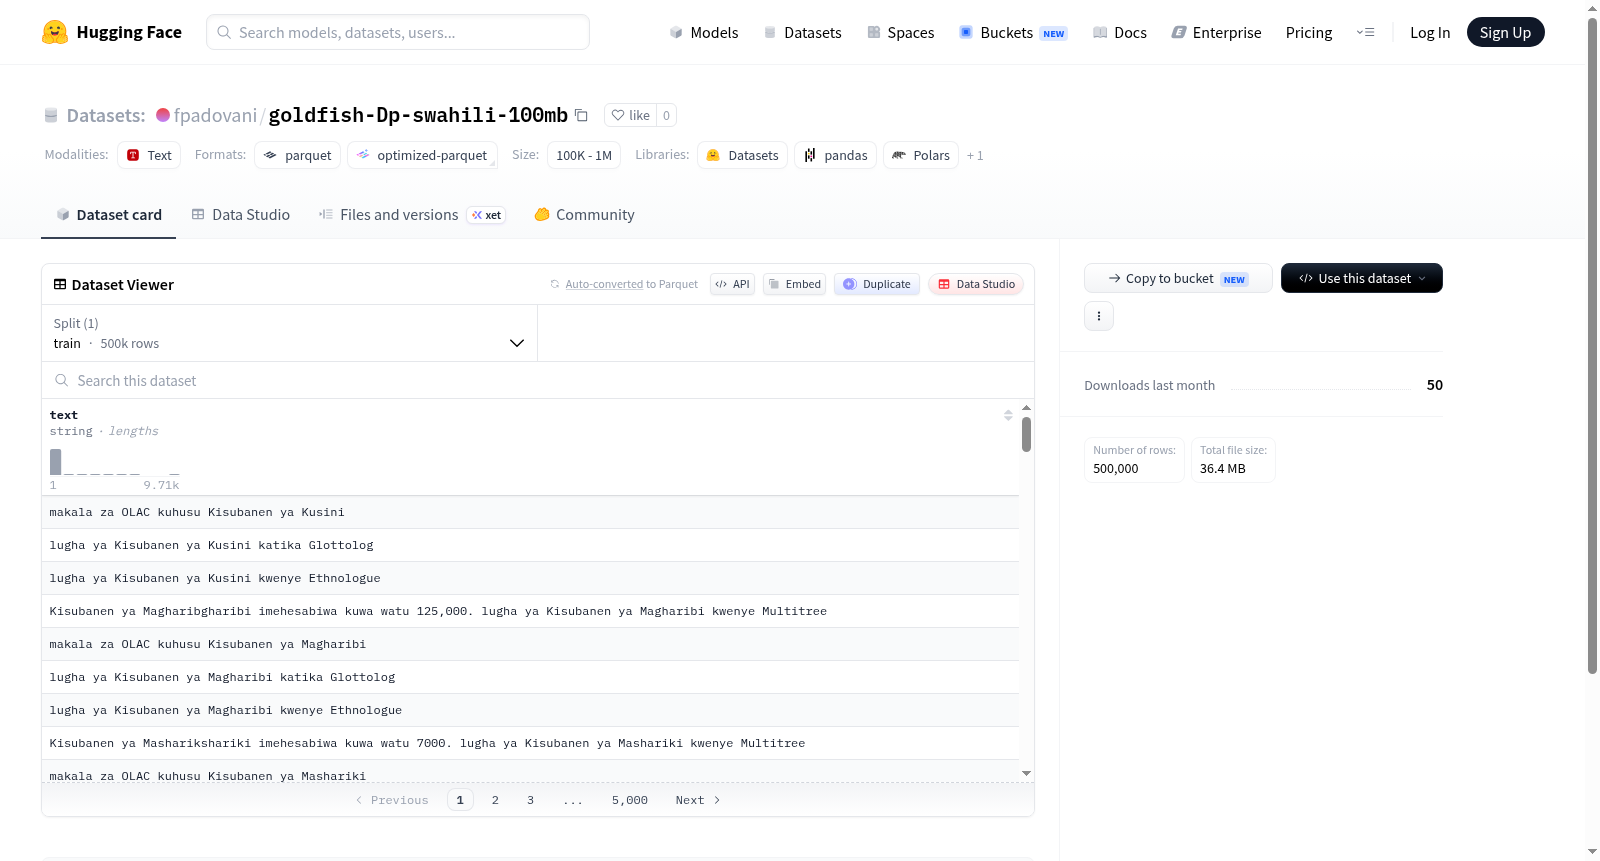Open the Datasets library tag
The image size is (1600, 861).
[742, 155]
